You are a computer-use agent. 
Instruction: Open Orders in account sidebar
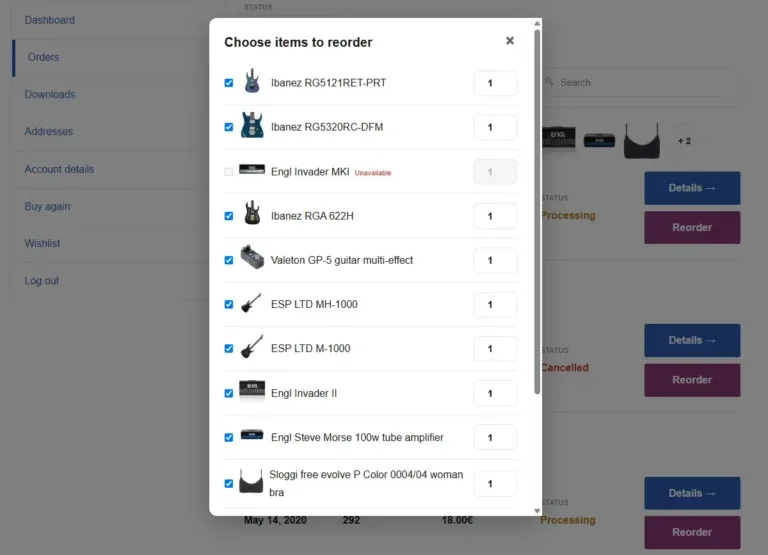point(44,57)
